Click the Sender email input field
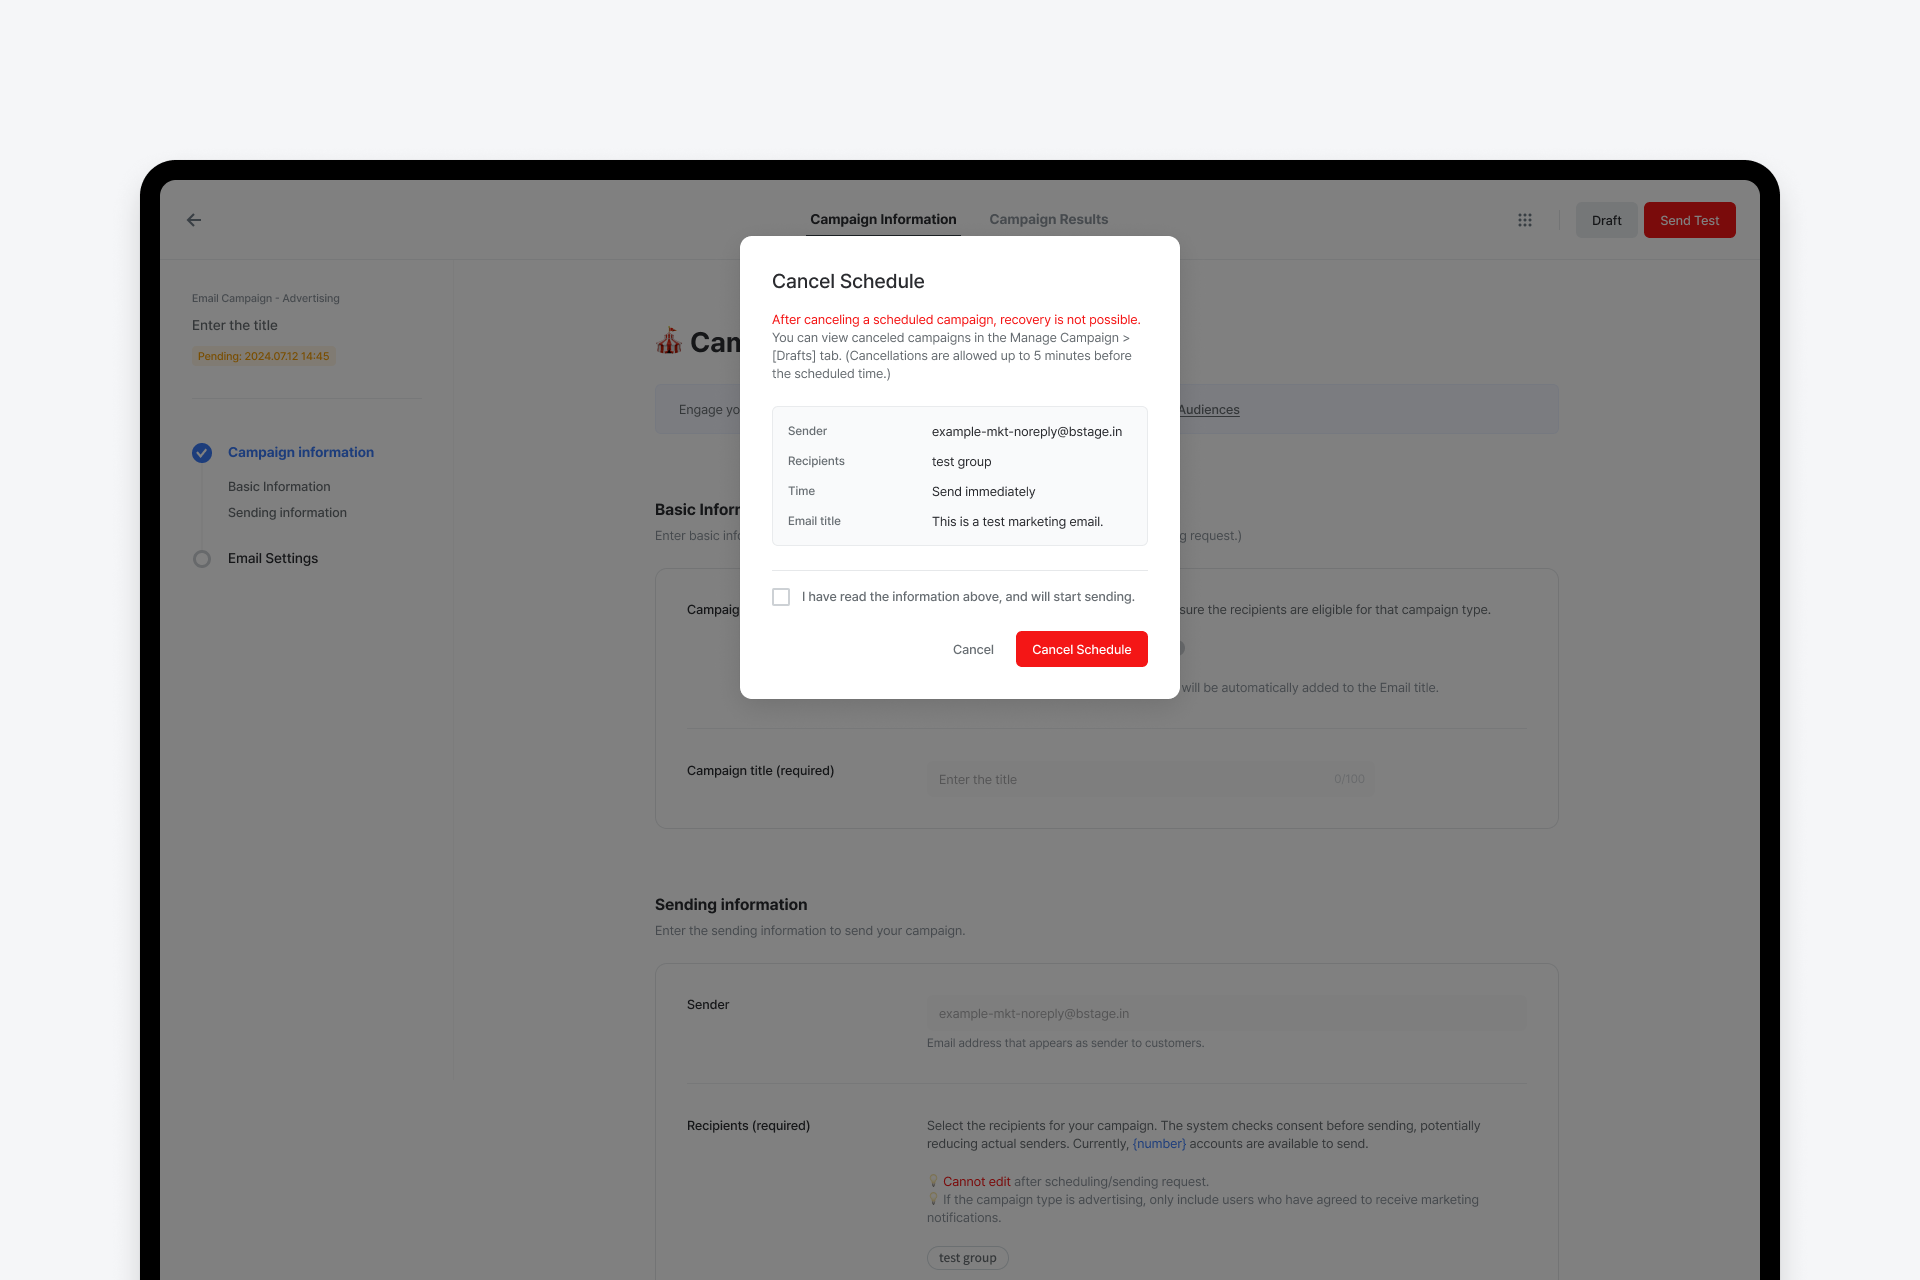The width and height of the screenshot is (1920, 1280). click(1226, 1013)
